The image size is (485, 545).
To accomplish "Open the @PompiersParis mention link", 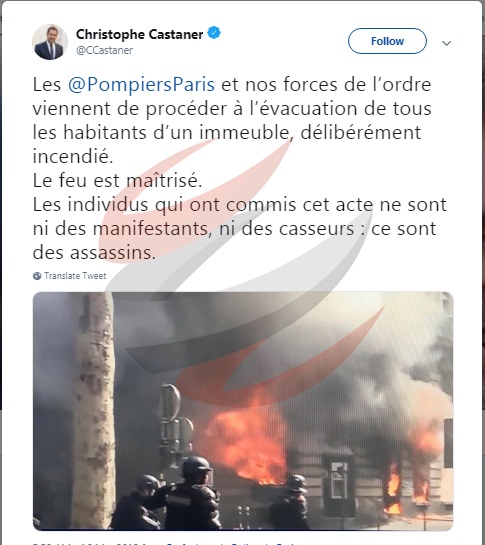I will (x=141, y=84).
